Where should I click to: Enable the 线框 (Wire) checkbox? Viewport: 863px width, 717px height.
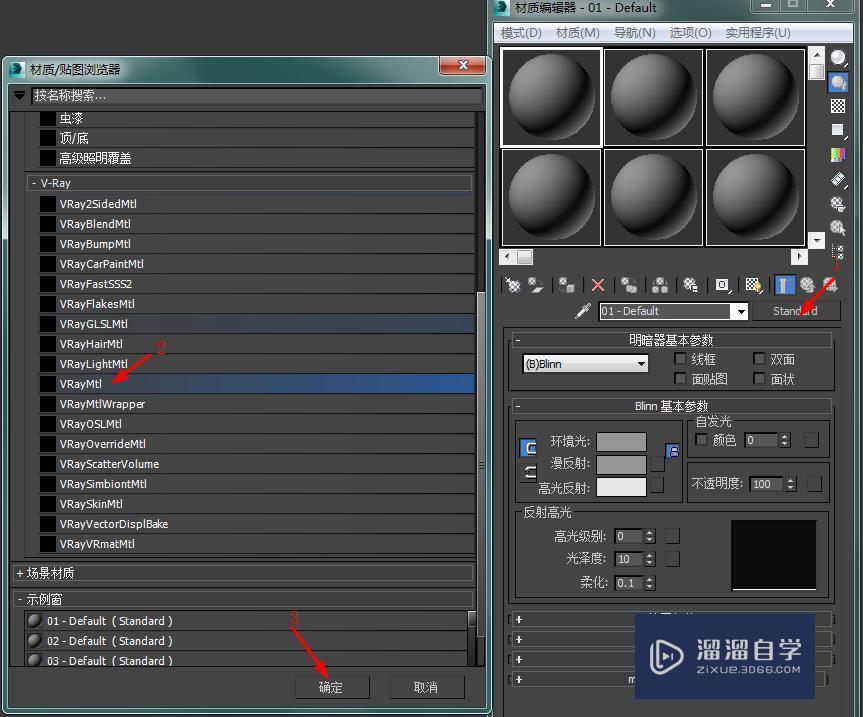(679, 359)
